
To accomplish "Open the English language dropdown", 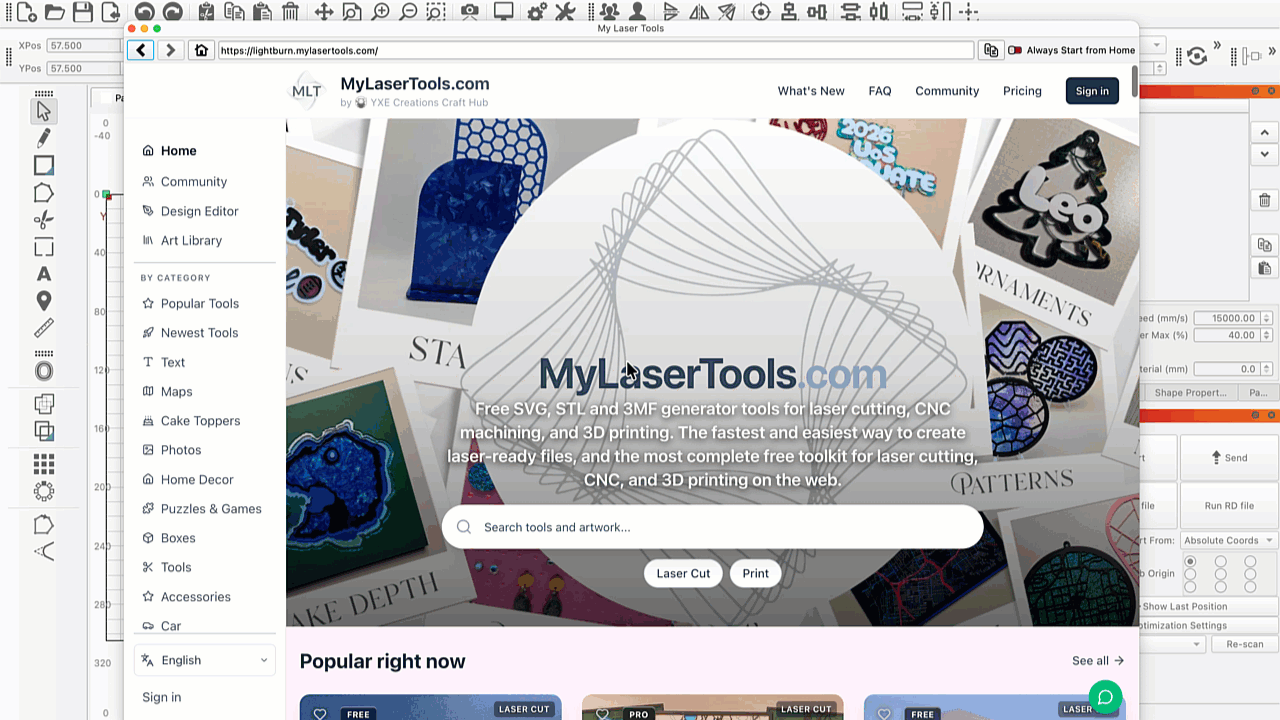I will tap(205, 660).
